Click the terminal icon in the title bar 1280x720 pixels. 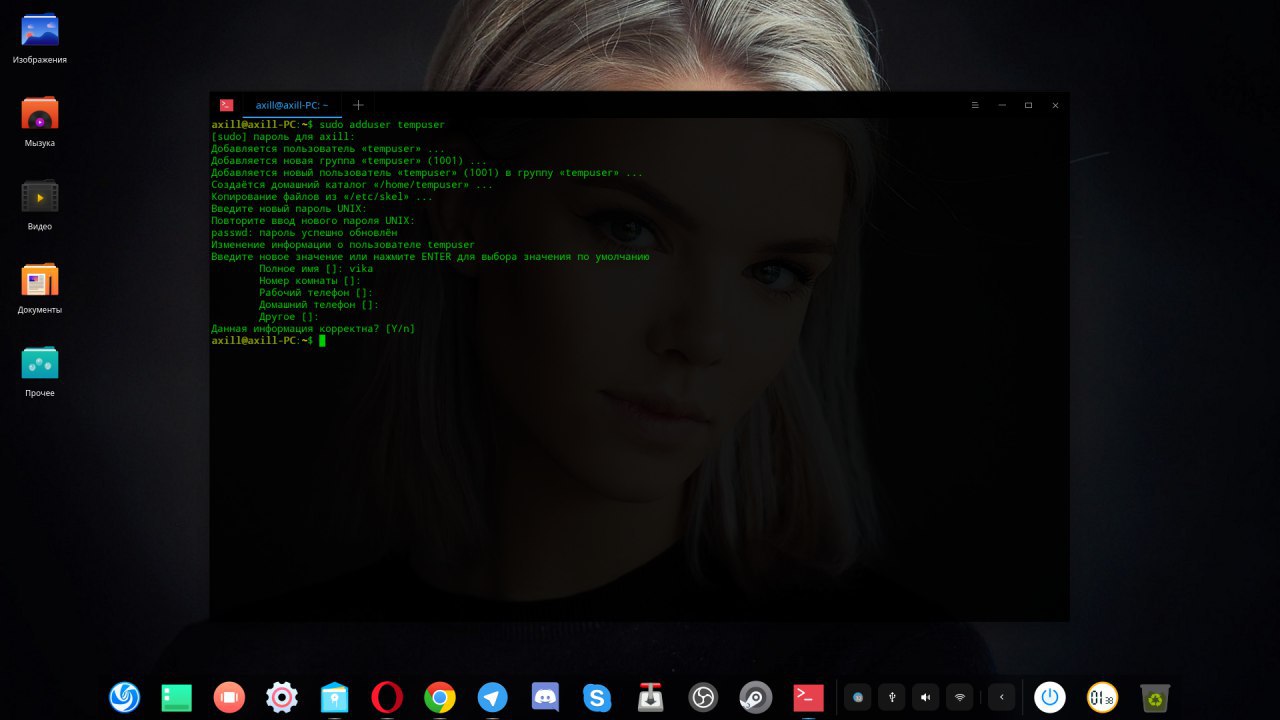227,105
